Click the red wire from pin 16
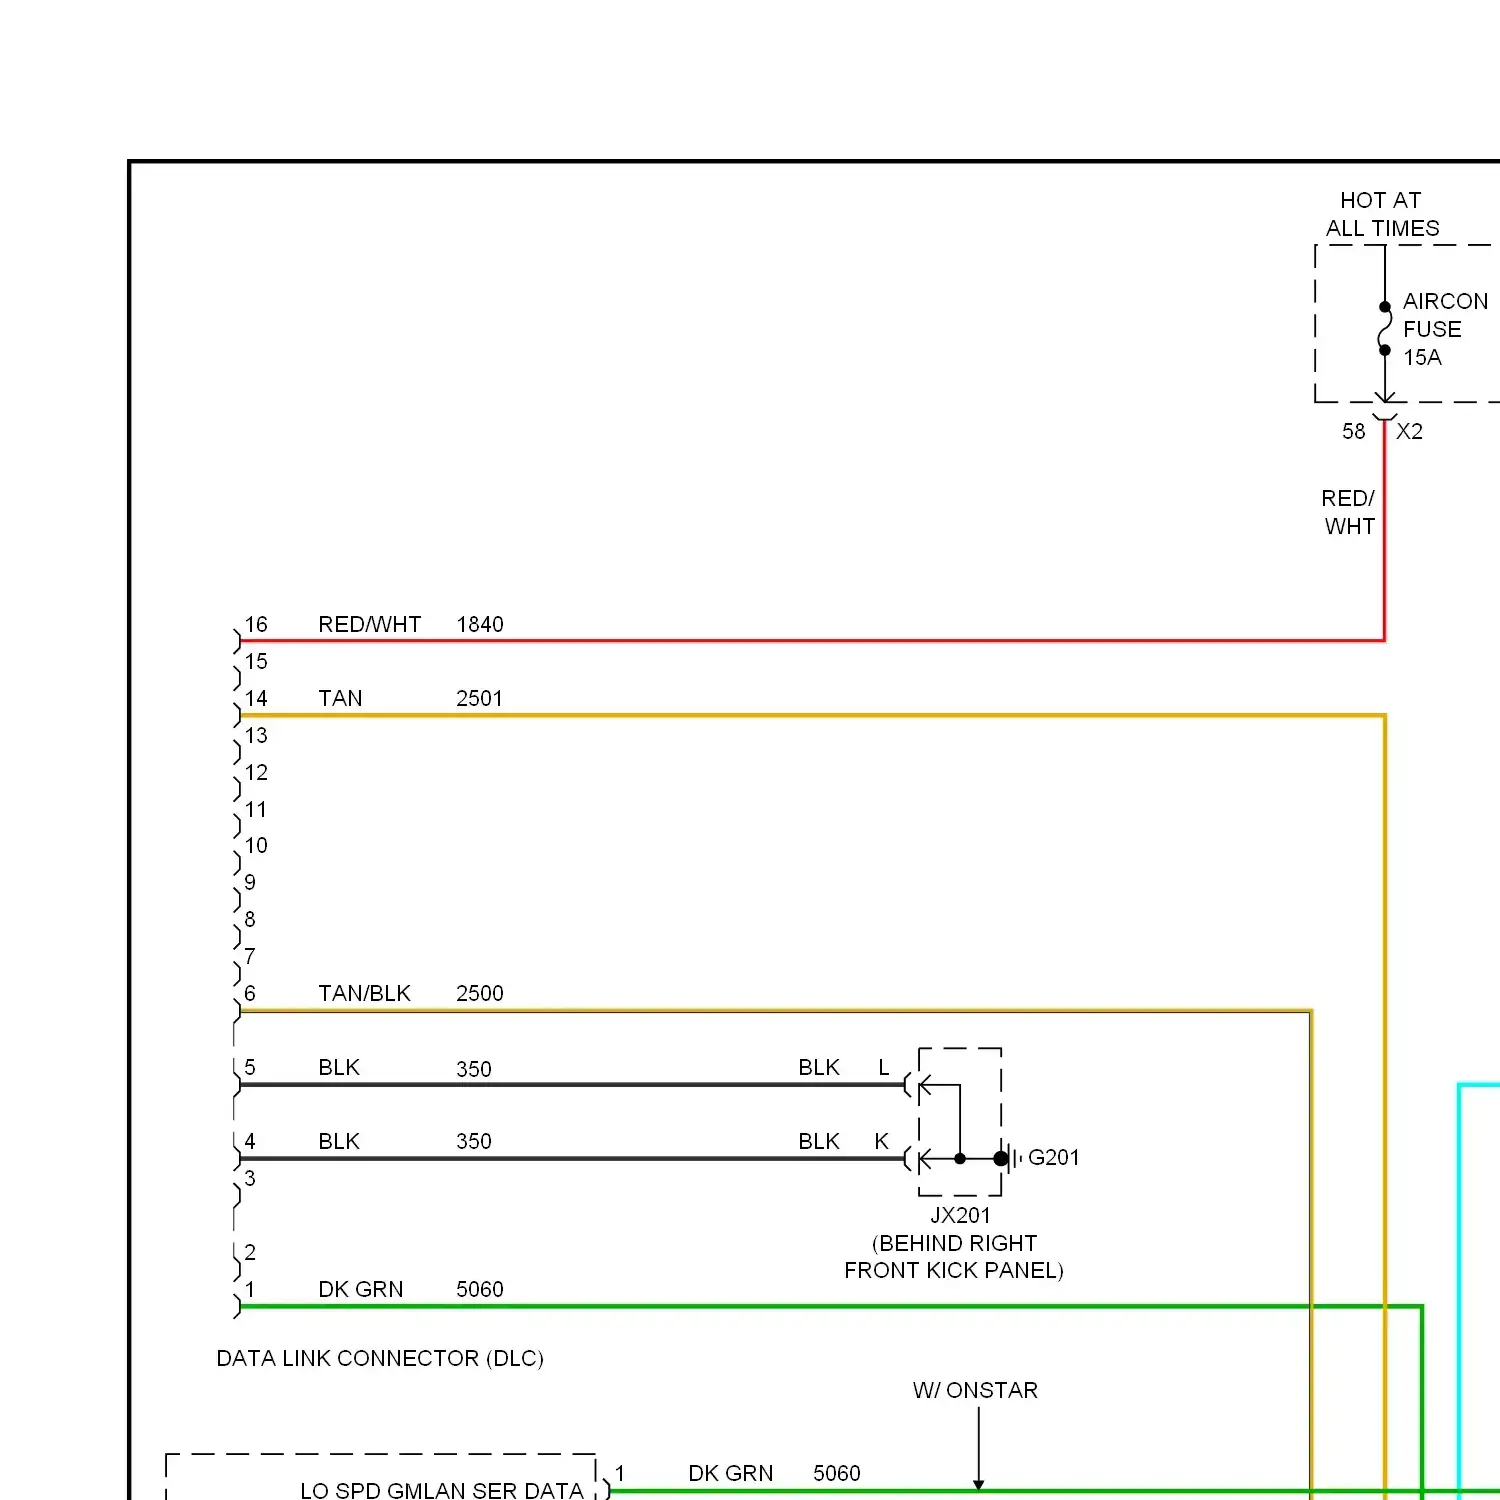The width and height of the screenshot is (1500, 1500). (x=812, y=640)
